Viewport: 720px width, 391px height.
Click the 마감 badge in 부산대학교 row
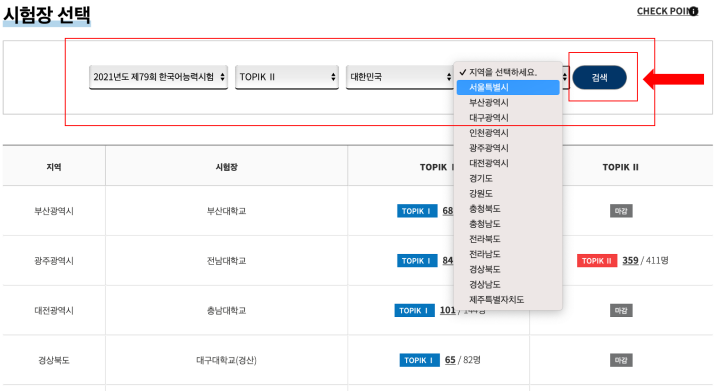click(x=621, y=211)
